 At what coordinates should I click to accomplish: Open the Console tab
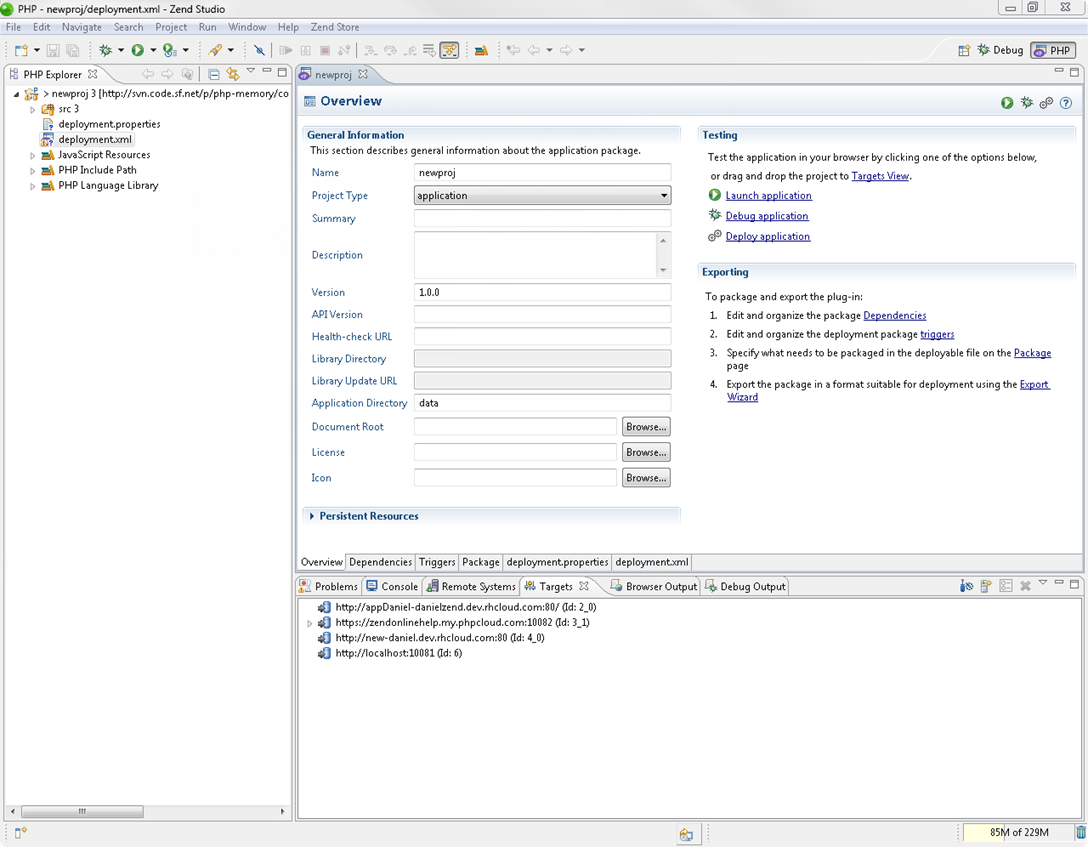click(393, 586)
